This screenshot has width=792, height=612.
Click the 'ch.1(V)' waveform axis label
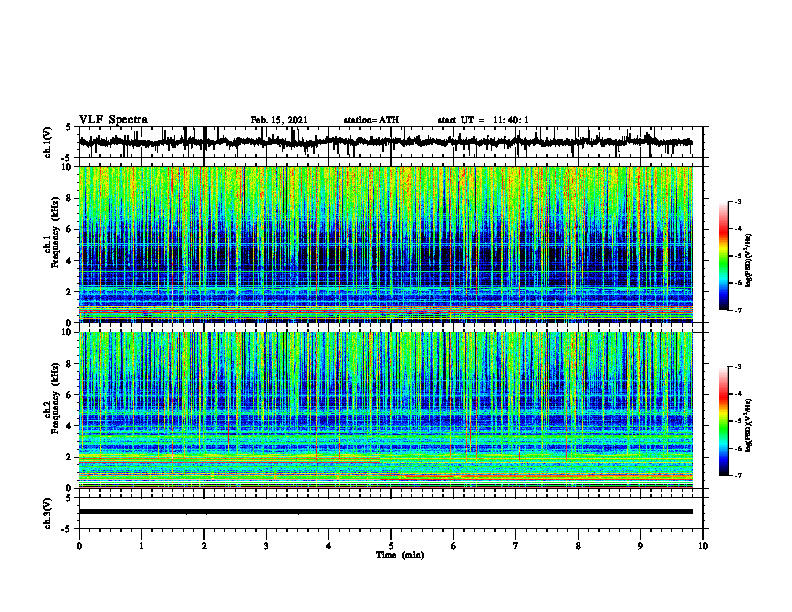click(x=48, y=142)
